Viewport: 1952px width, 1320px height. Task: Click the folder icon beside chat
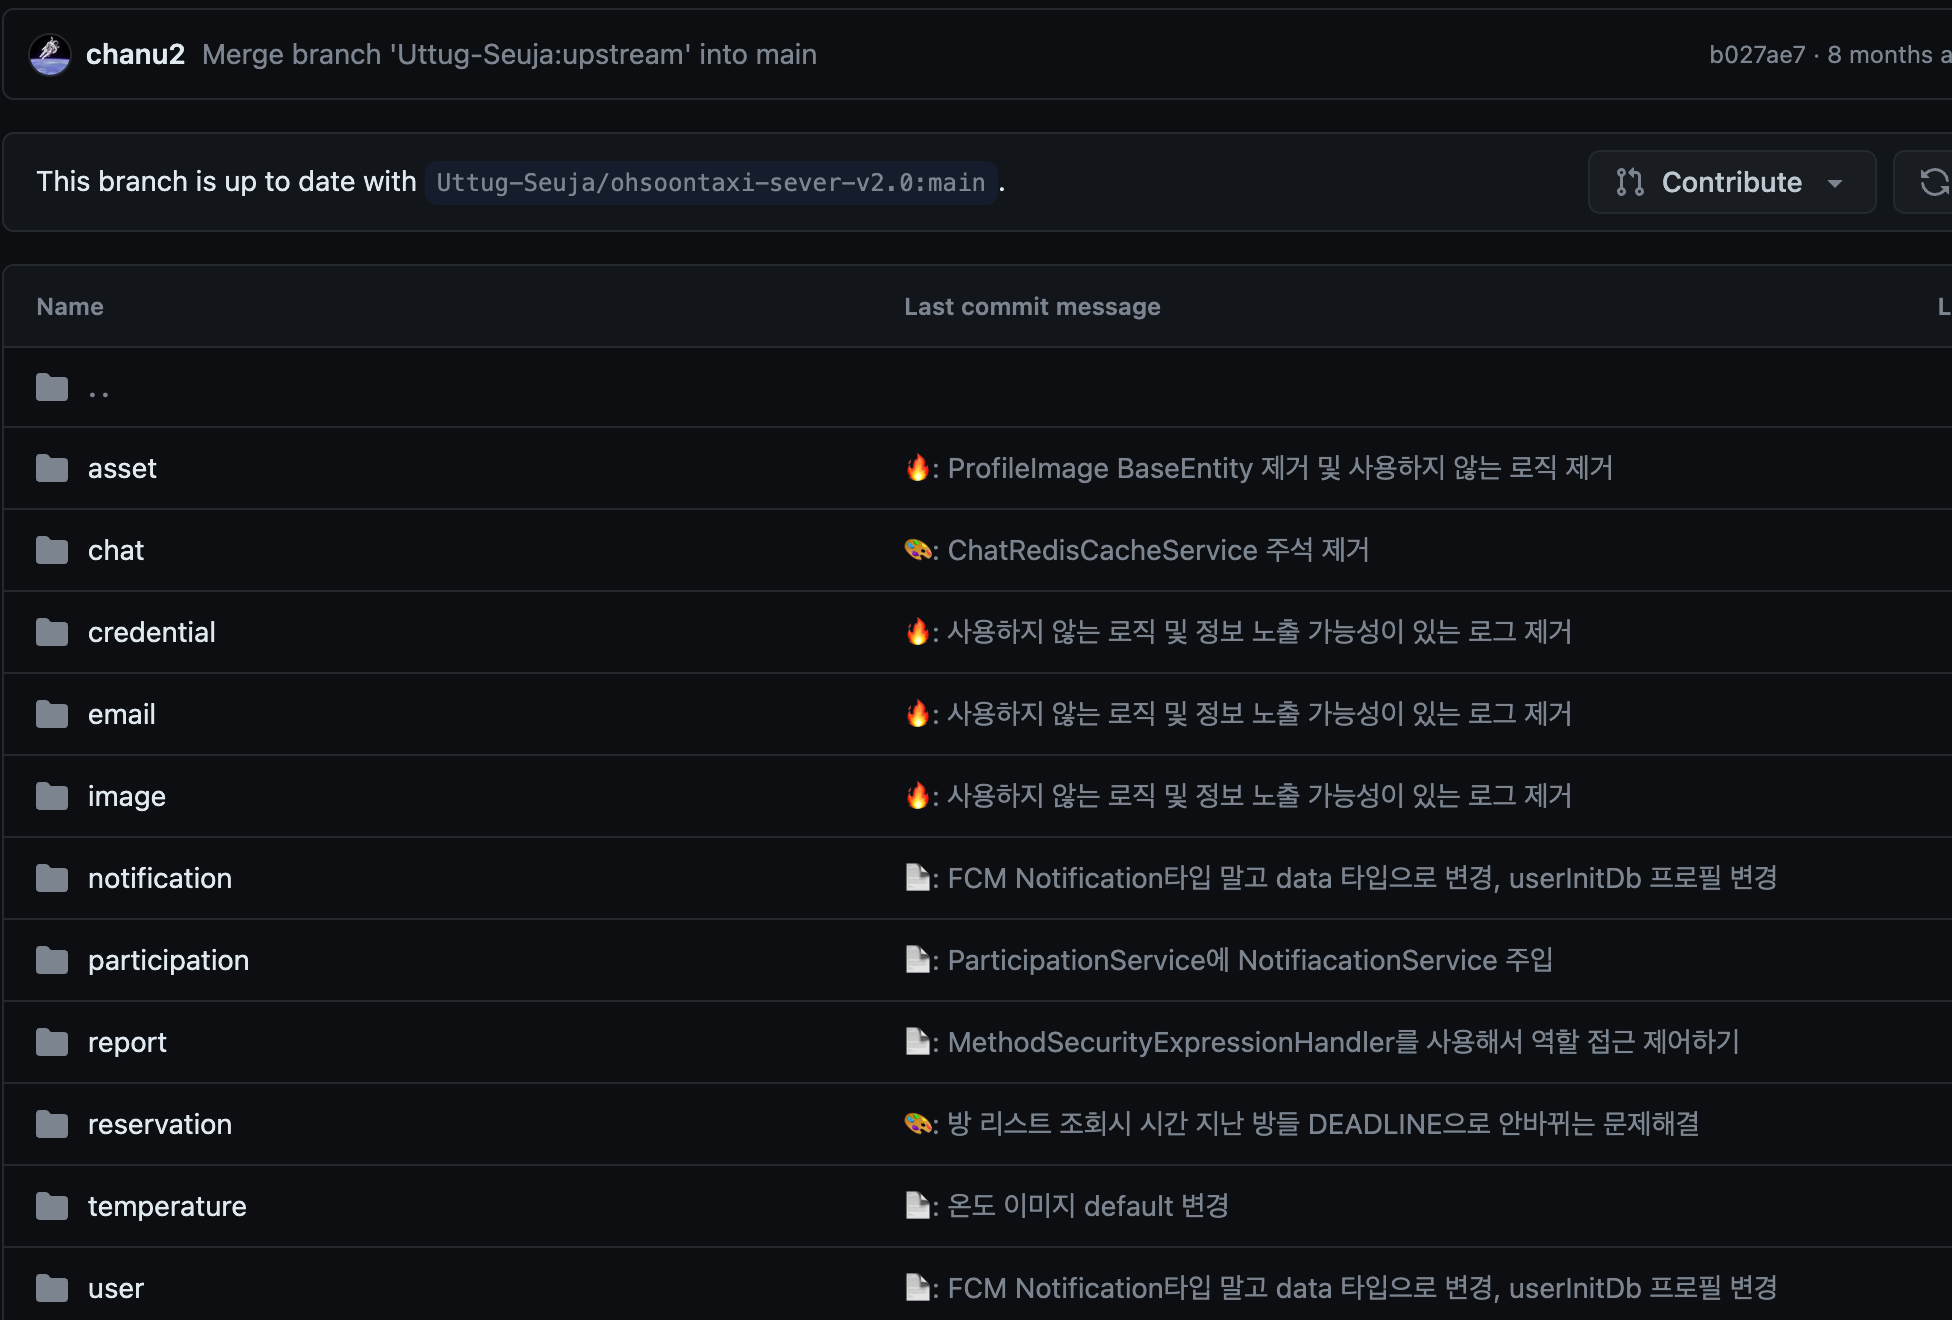(52, 550)
